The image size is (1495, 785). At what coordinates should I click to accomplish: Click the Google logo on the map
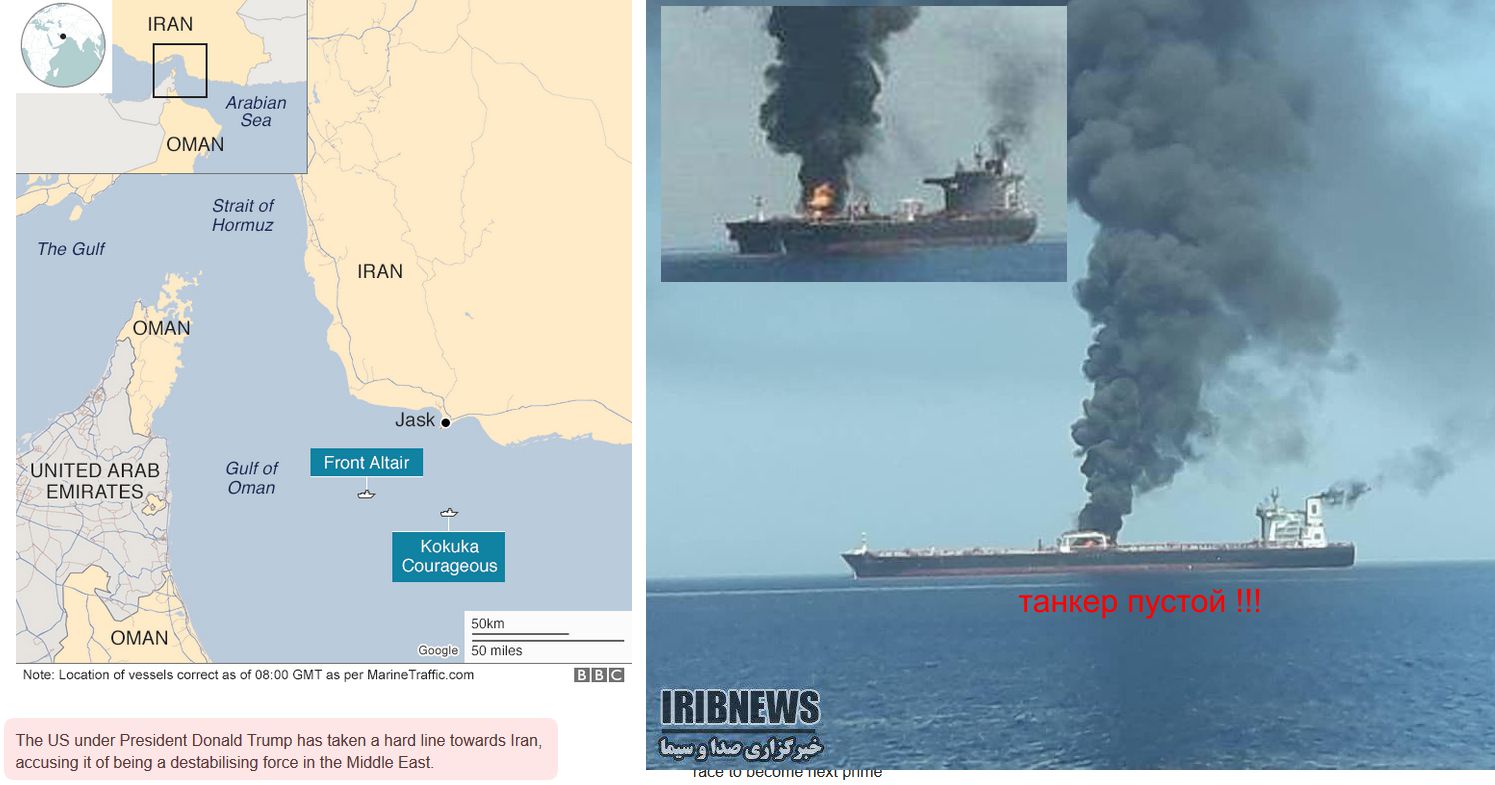click(438, 650)
